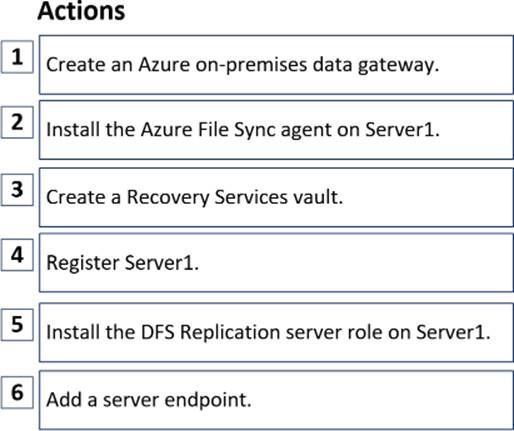Click the word 'endpoint' in action six
Screen dimensions: 514x431
tap(208, 400)
